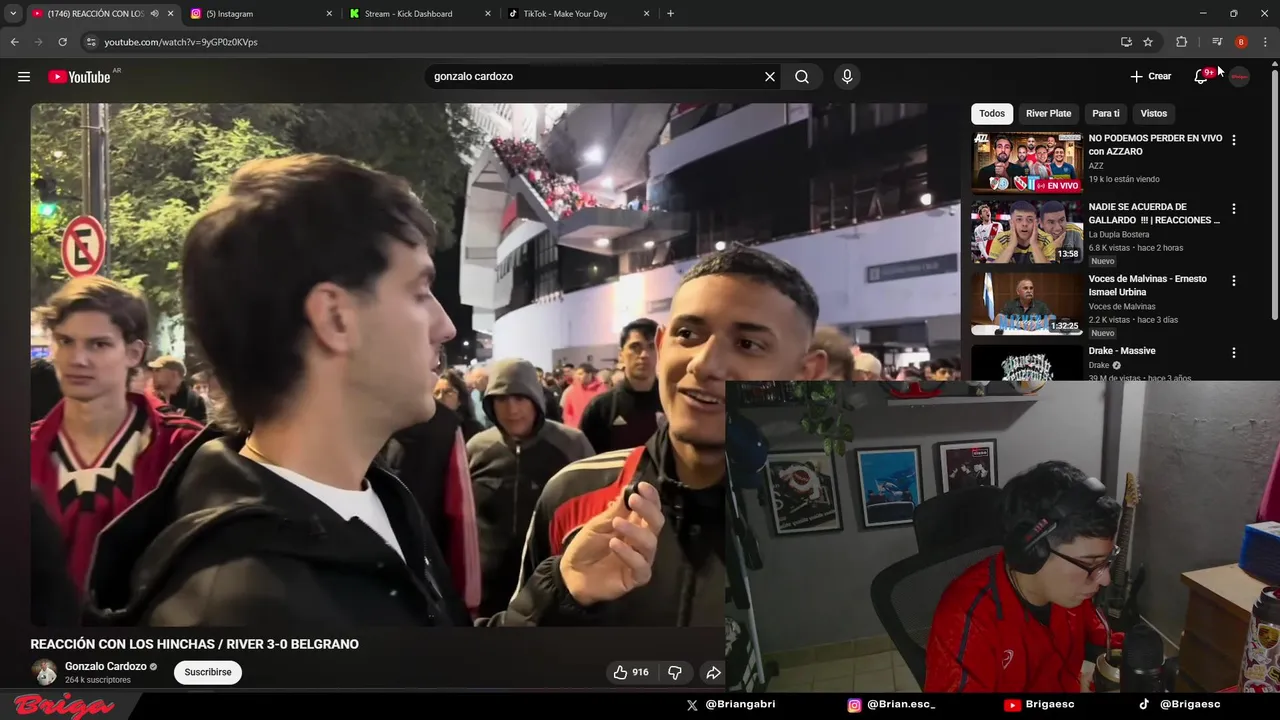The image size is (1280, 720).
Task: Dislike the video with thumbs down
Action: (x=675, y=673)
